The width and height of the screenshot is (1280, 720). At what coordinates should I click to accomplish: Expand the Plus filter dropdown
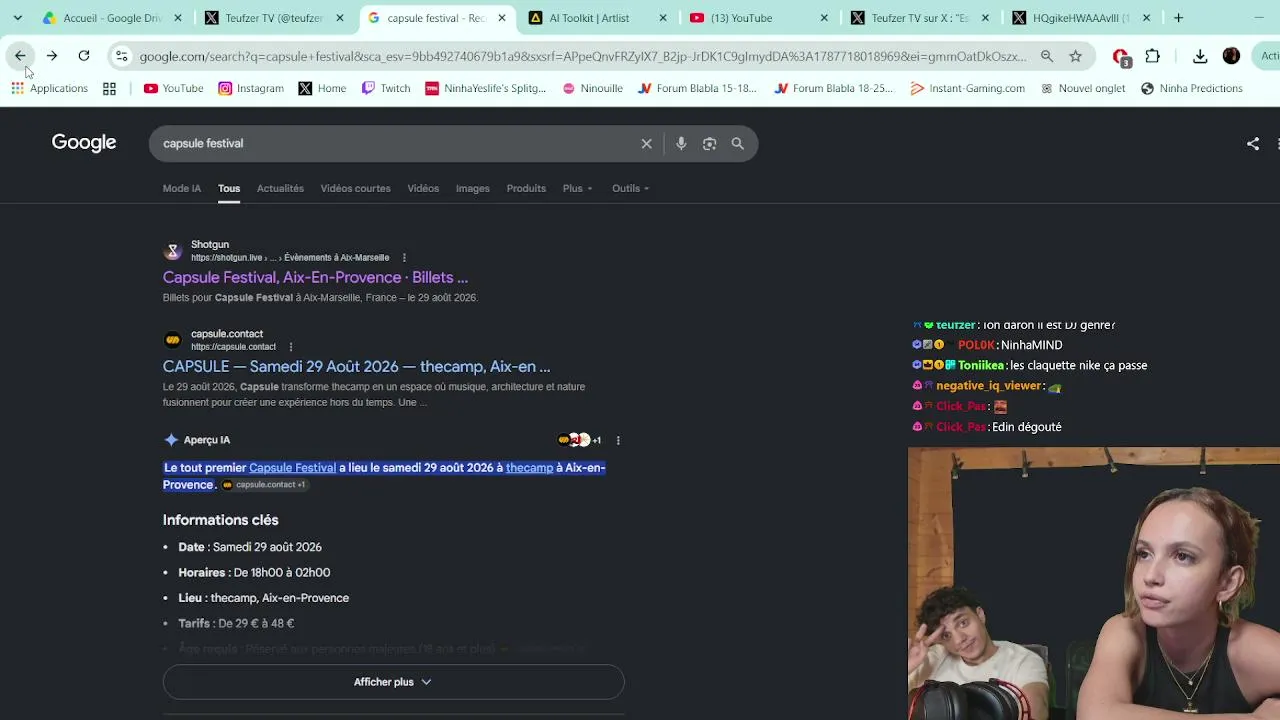click(578, 188)
